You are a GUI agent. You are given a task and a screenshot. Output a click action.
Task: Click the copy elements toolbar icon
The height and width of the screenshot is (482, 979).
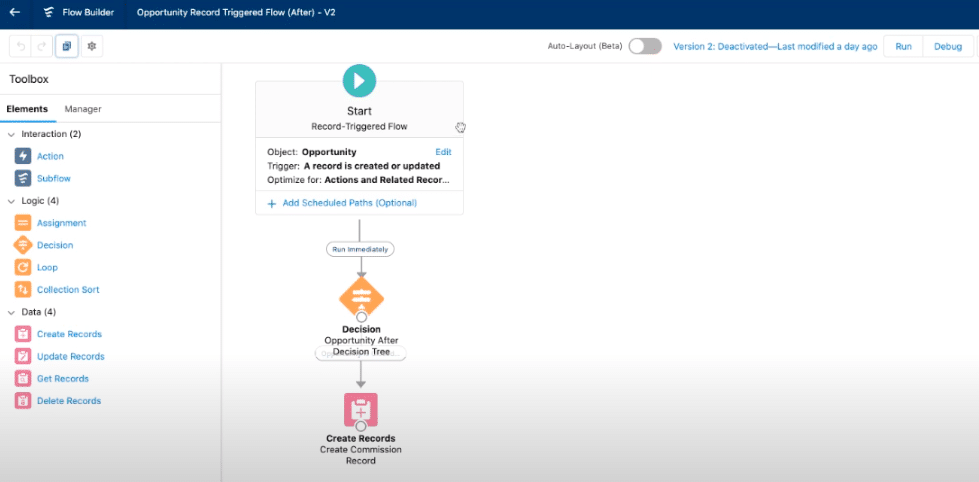(67, 46)
